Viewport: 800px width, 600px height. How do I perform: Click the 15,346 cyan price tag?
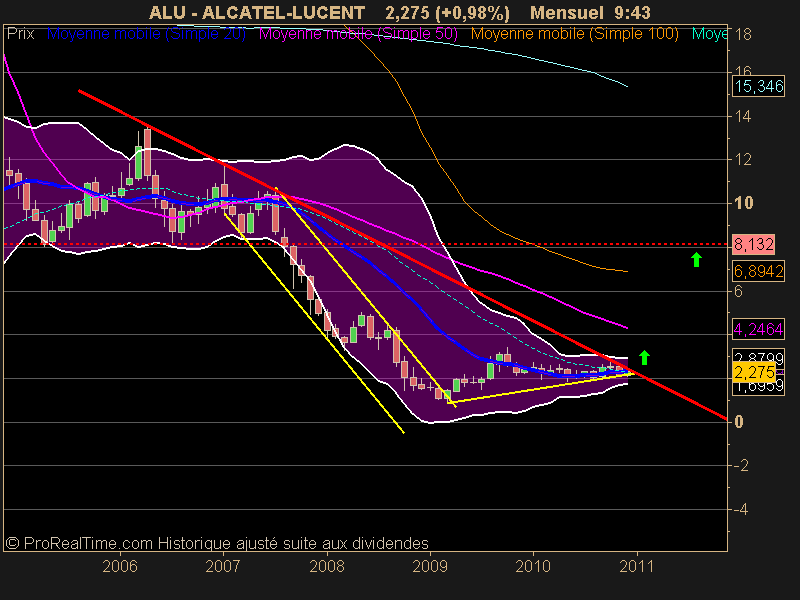click(759, 87)
